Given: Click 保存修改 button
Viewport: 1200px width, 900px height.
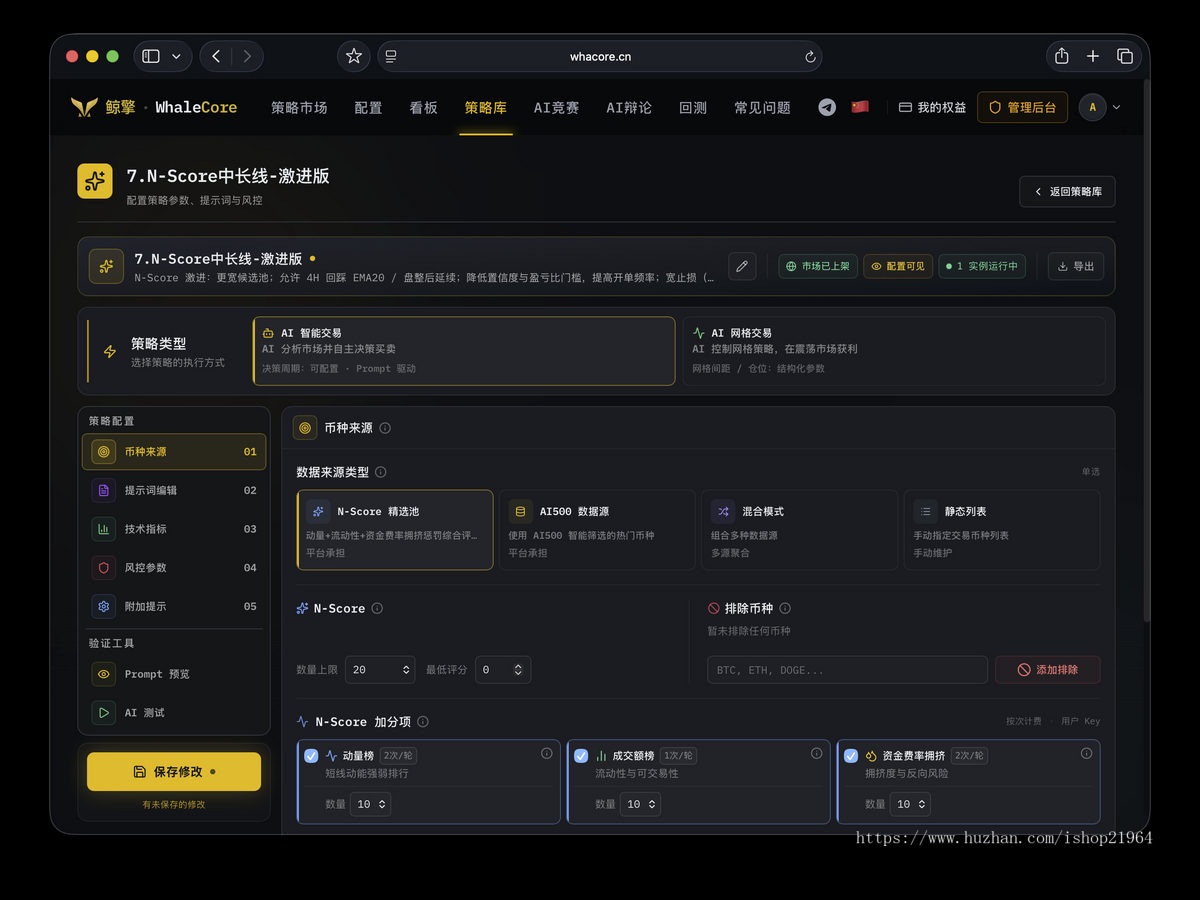Looking at the screenshot, I should (x=174, y=772).
